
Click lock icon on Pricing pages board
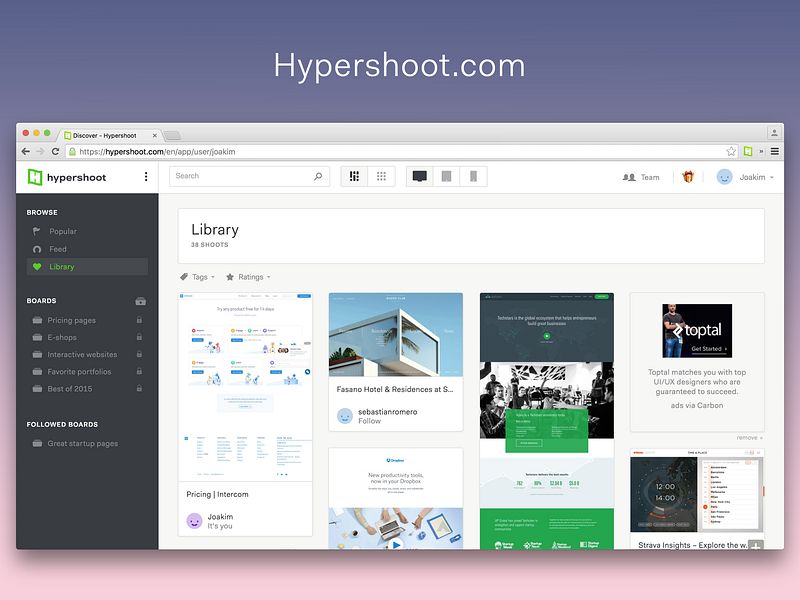coord(139,320)
